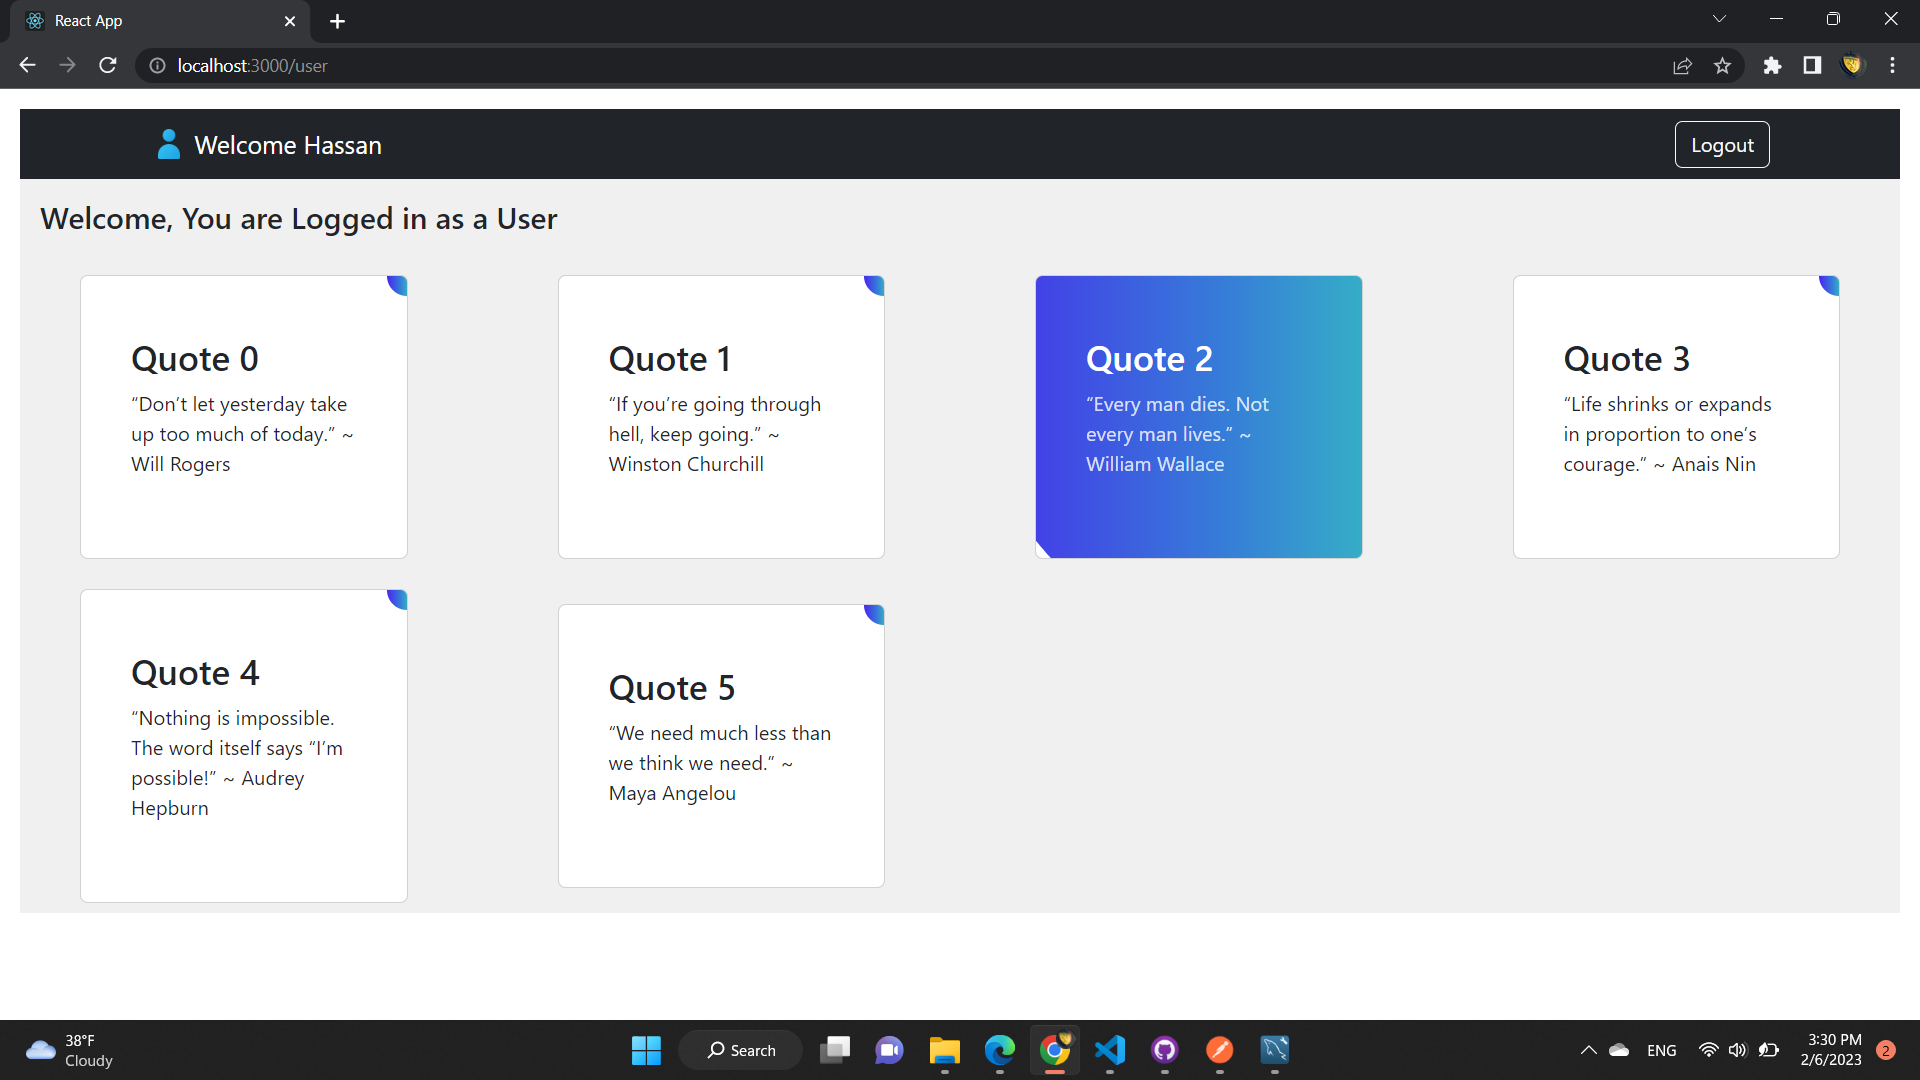Launch Visual Studio Code from the taskbar
The height and width of the screenshot is (1080, 1920).
(1110, 1050)
